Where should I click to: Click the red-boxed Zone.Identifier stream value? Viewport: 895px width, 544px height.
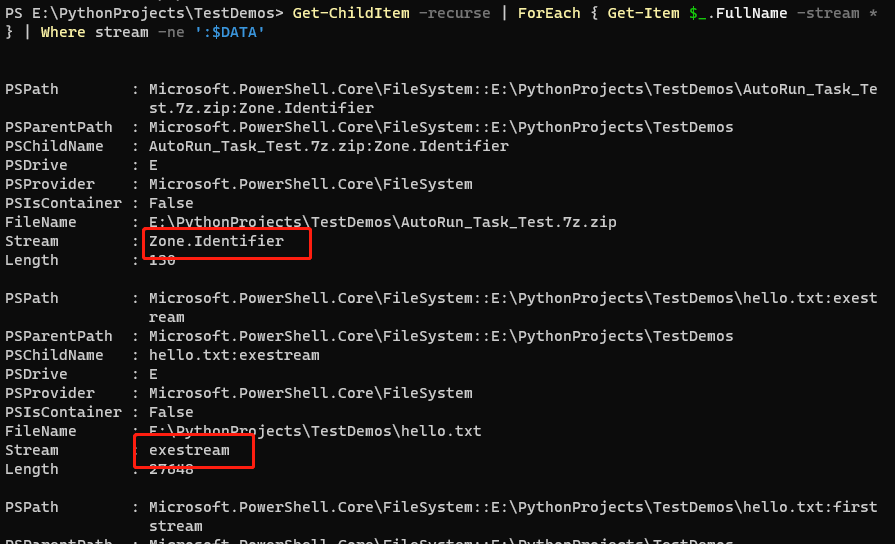click(216, 241)
